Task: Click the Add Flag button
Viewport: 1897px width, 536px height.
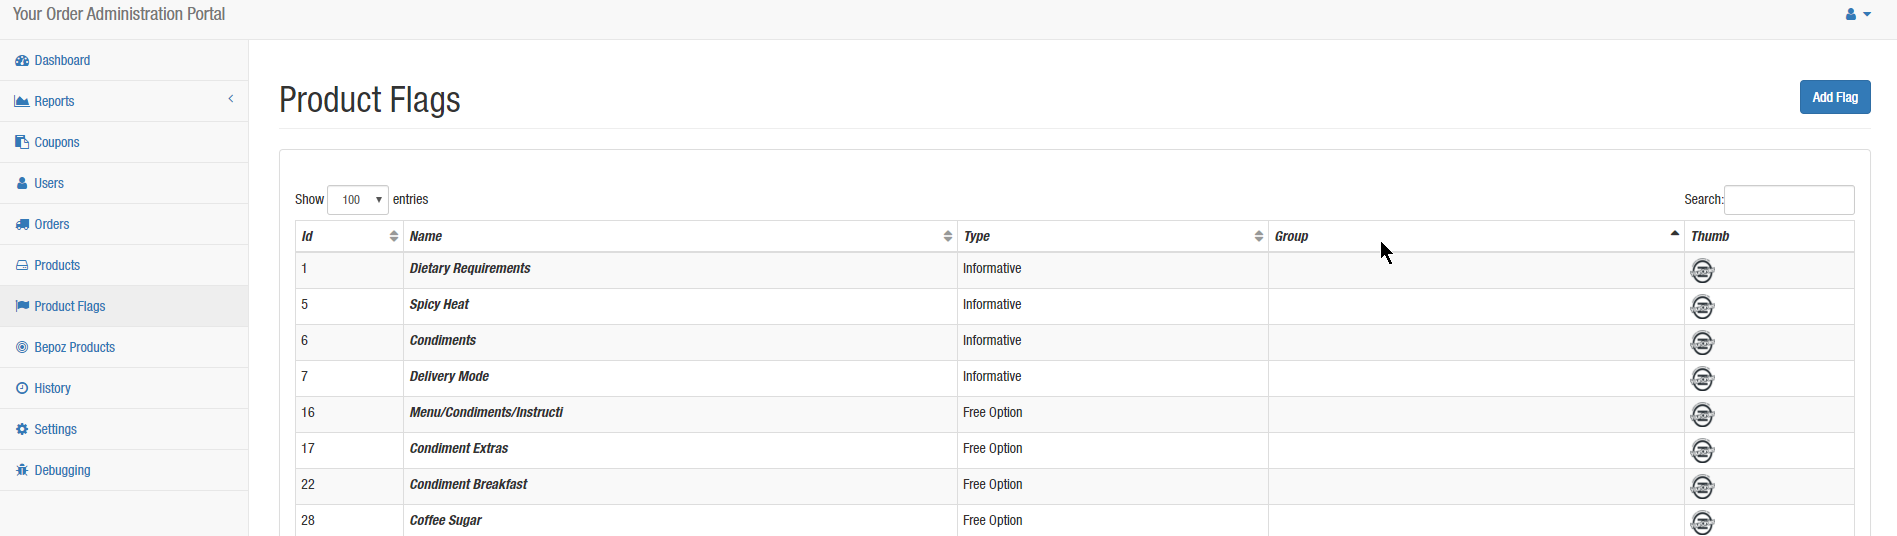Action: click(x=1835, y=97)
